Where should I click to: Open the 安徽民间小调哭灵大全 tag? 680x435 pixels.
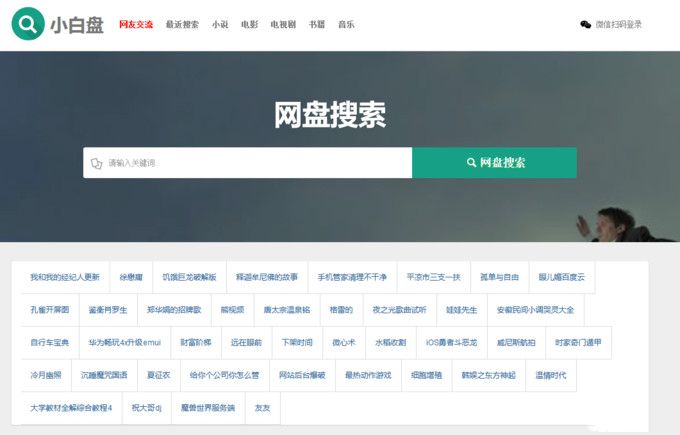tap(535, 310)
